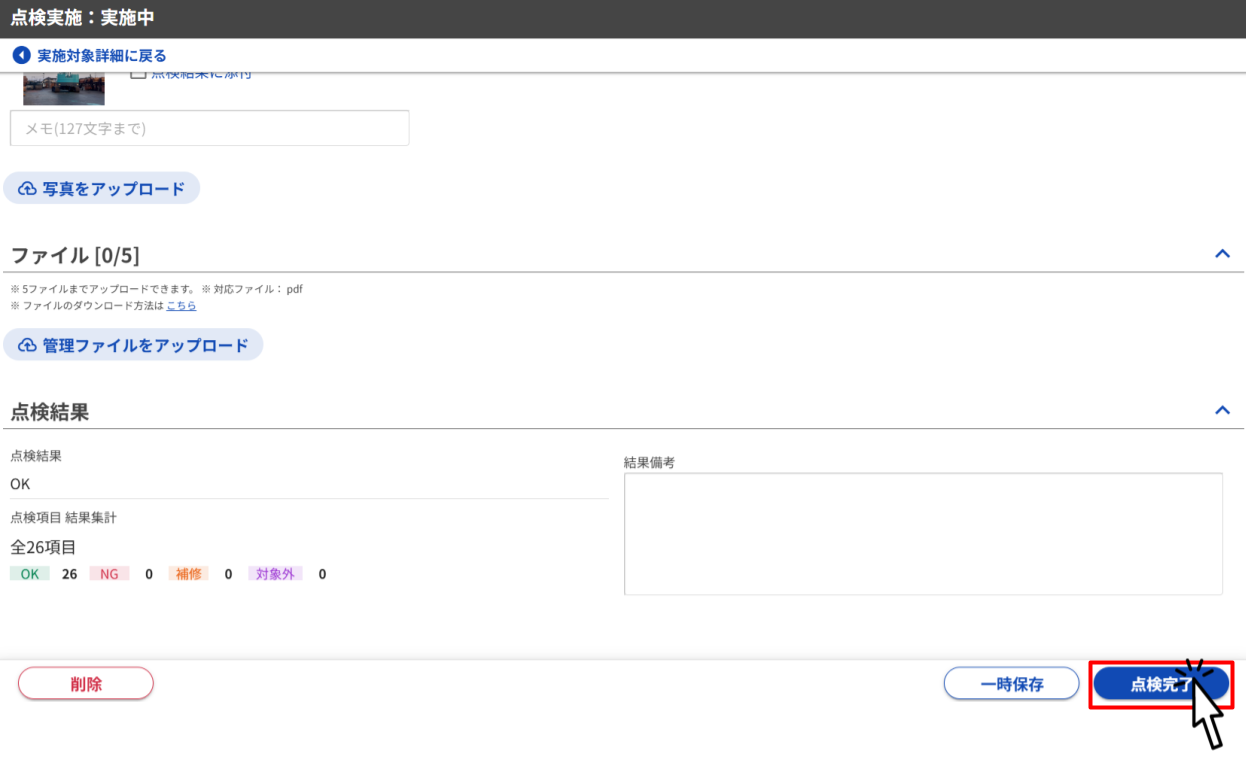Collapse the ファイル [0/5] section chevron

(1222, 254)
